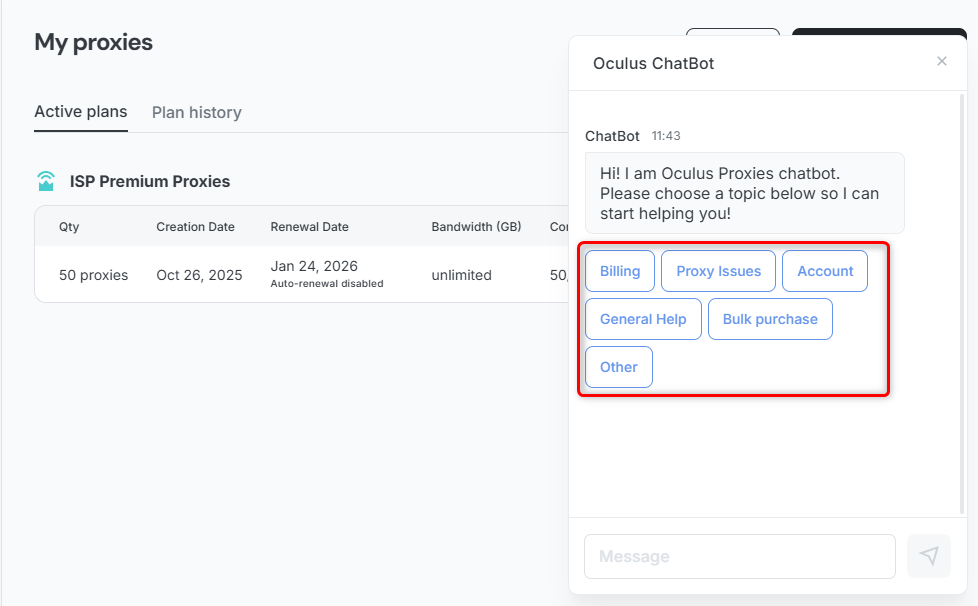Click the 50 proxies cell

click(x=94, y=275)
